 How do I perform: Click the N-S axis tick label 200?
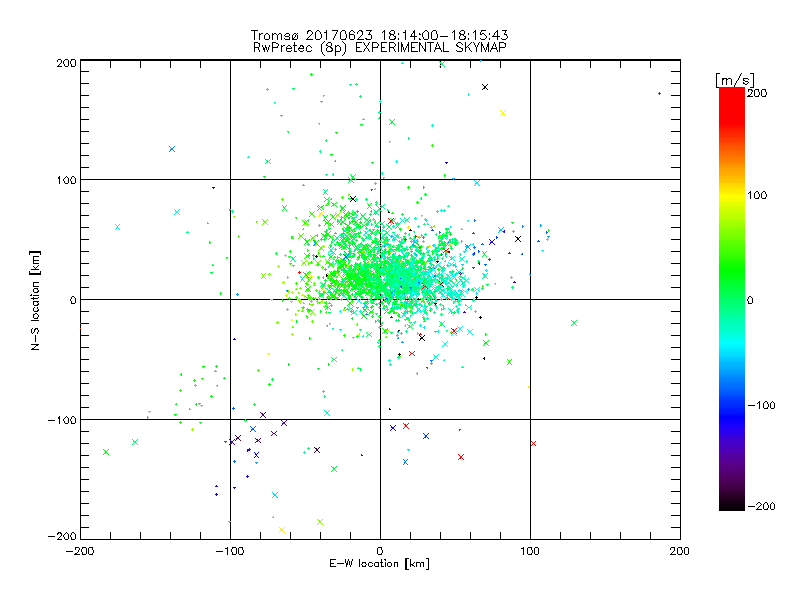66,63
